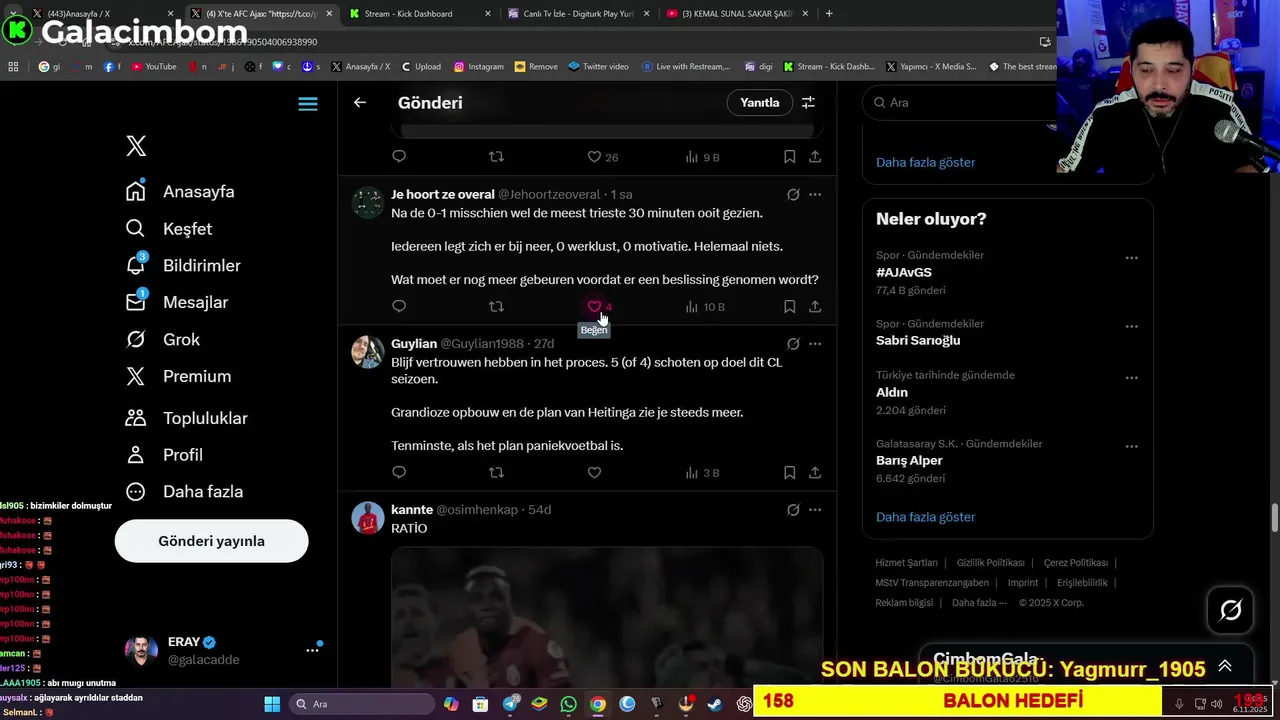This screenshot has width=1280, height=720.
Task: Open options for Sabri Sarıoğlu trend
Action: (x=1131, y=326)
